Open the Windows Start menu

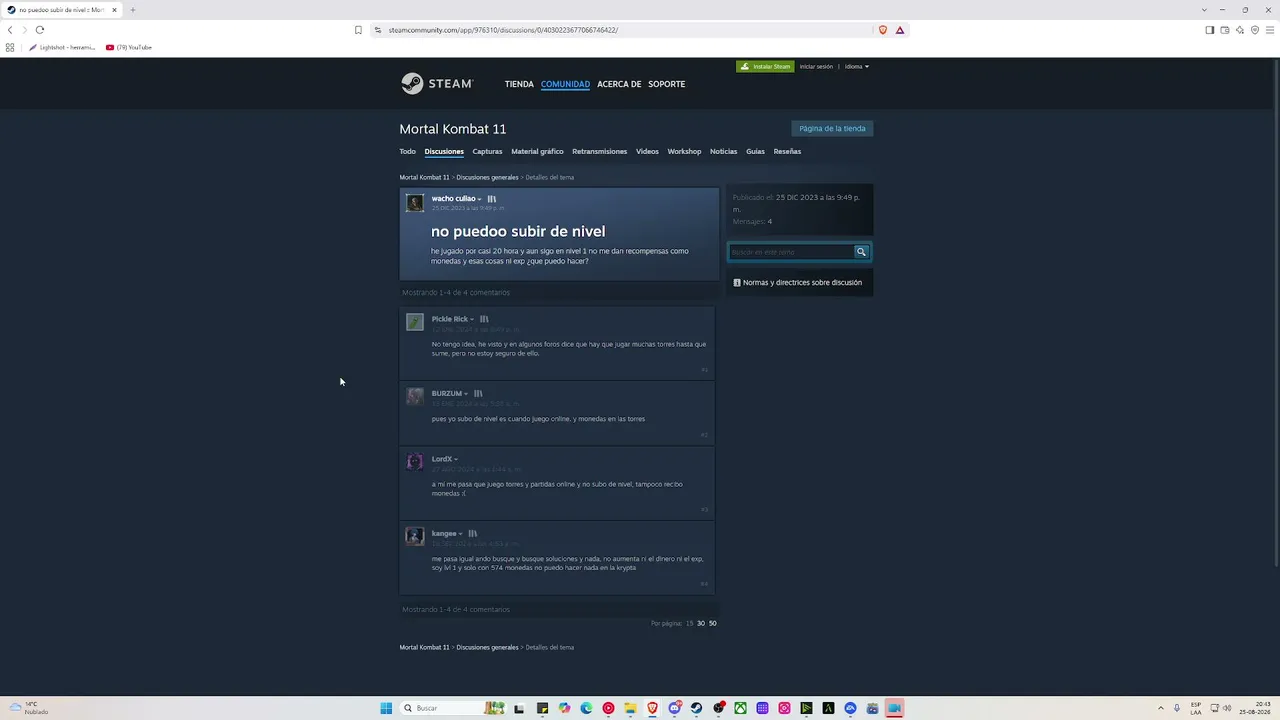pyautogui.click(x=386, y=708)
